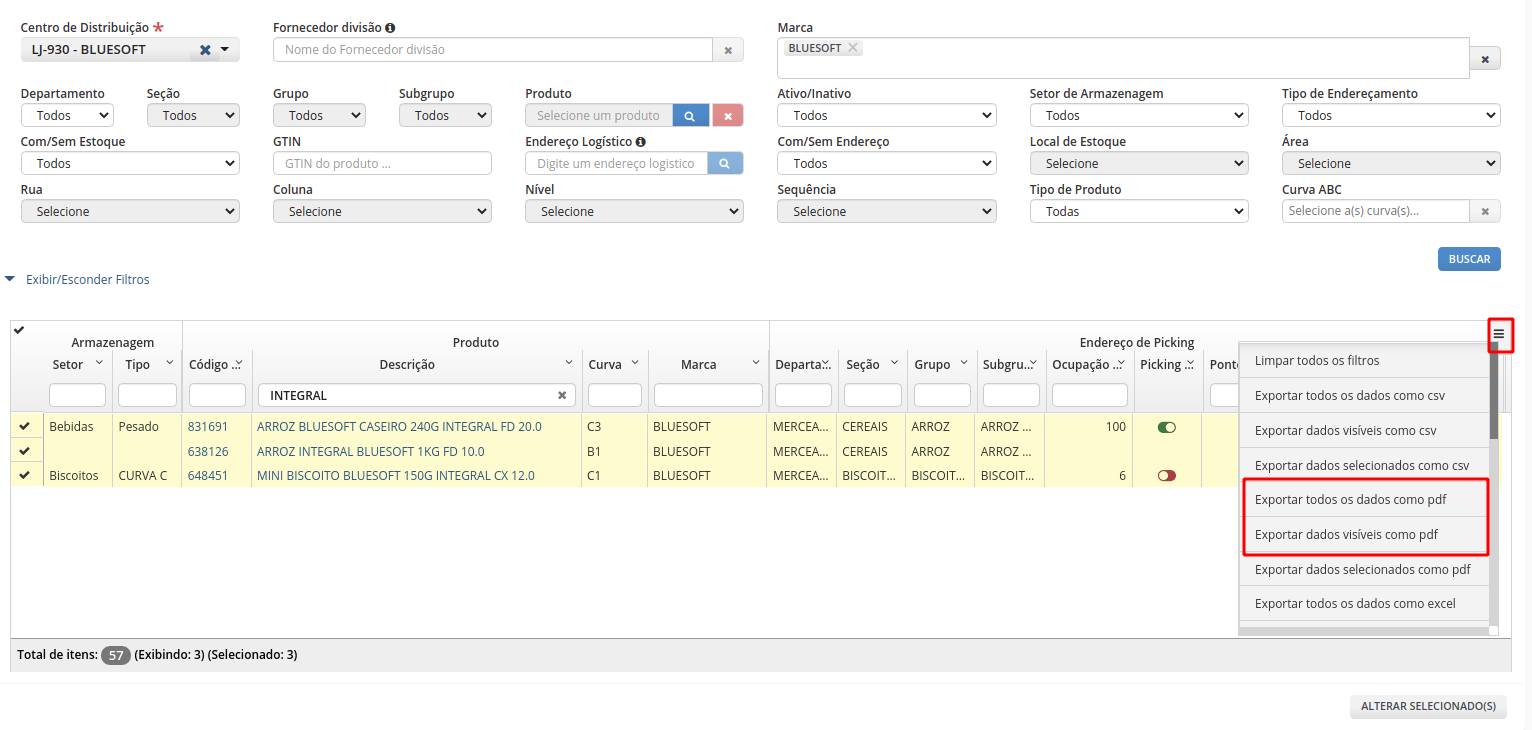Clear the INTEGRAL description filter with the X
This screenshot has width=1532, height=730.
pos(562,395)
